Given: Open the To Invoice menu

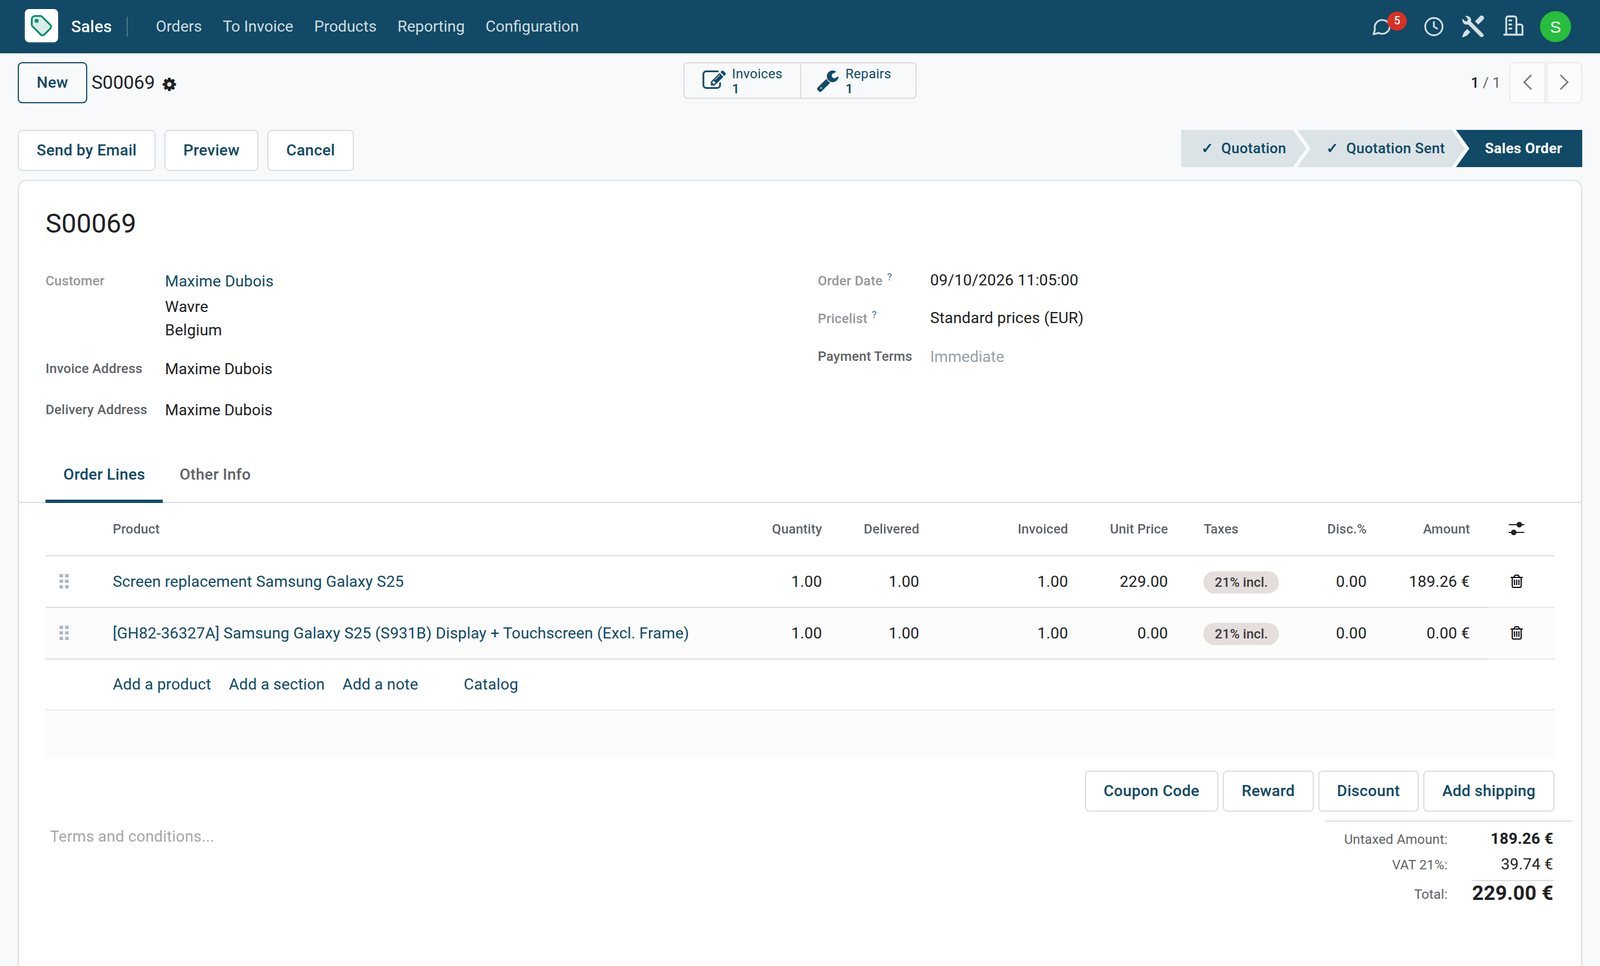Looking at the screenshot, I should pos(258,26).
